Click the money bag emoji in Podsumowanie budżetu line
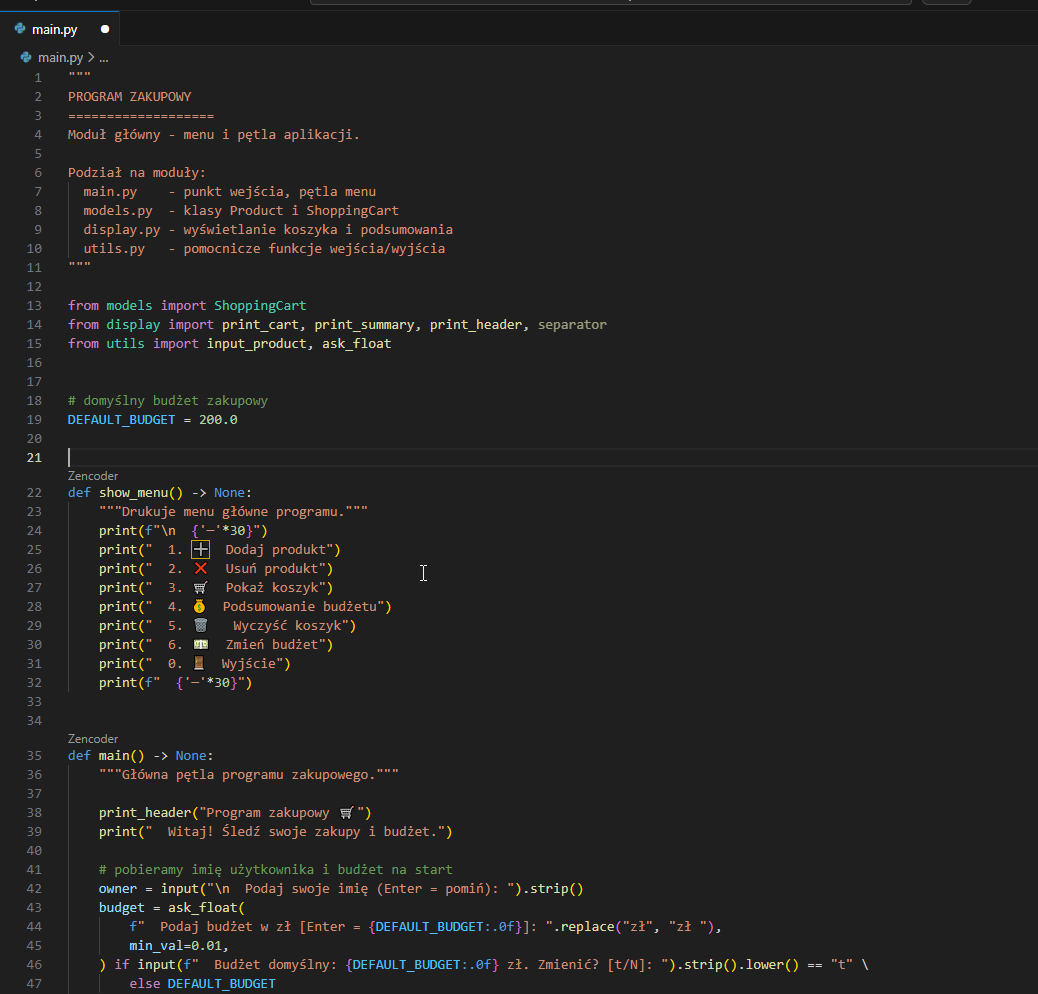1038x994 pixels. point(199,606)
